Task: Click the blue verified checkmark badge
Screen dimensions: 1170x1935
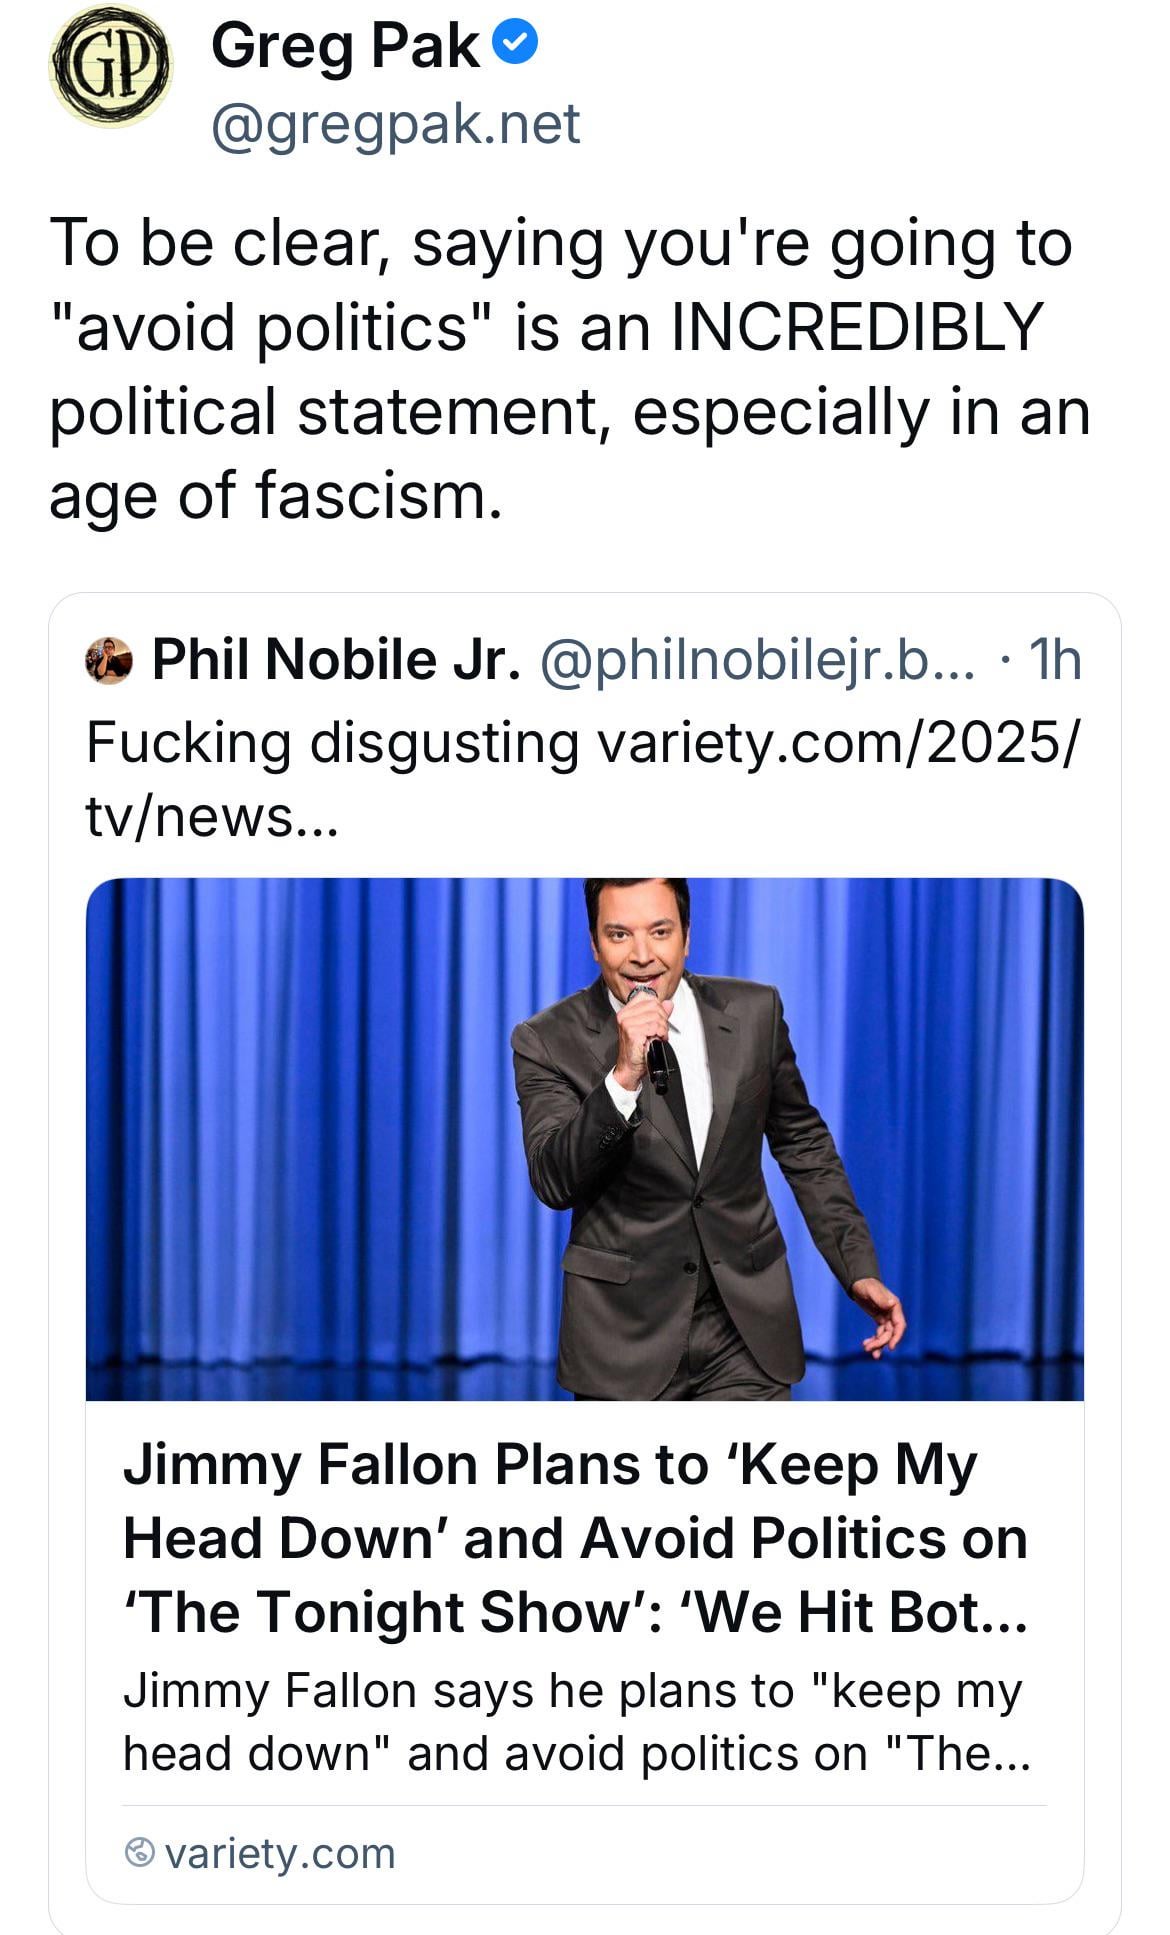Action: point(517,45)
